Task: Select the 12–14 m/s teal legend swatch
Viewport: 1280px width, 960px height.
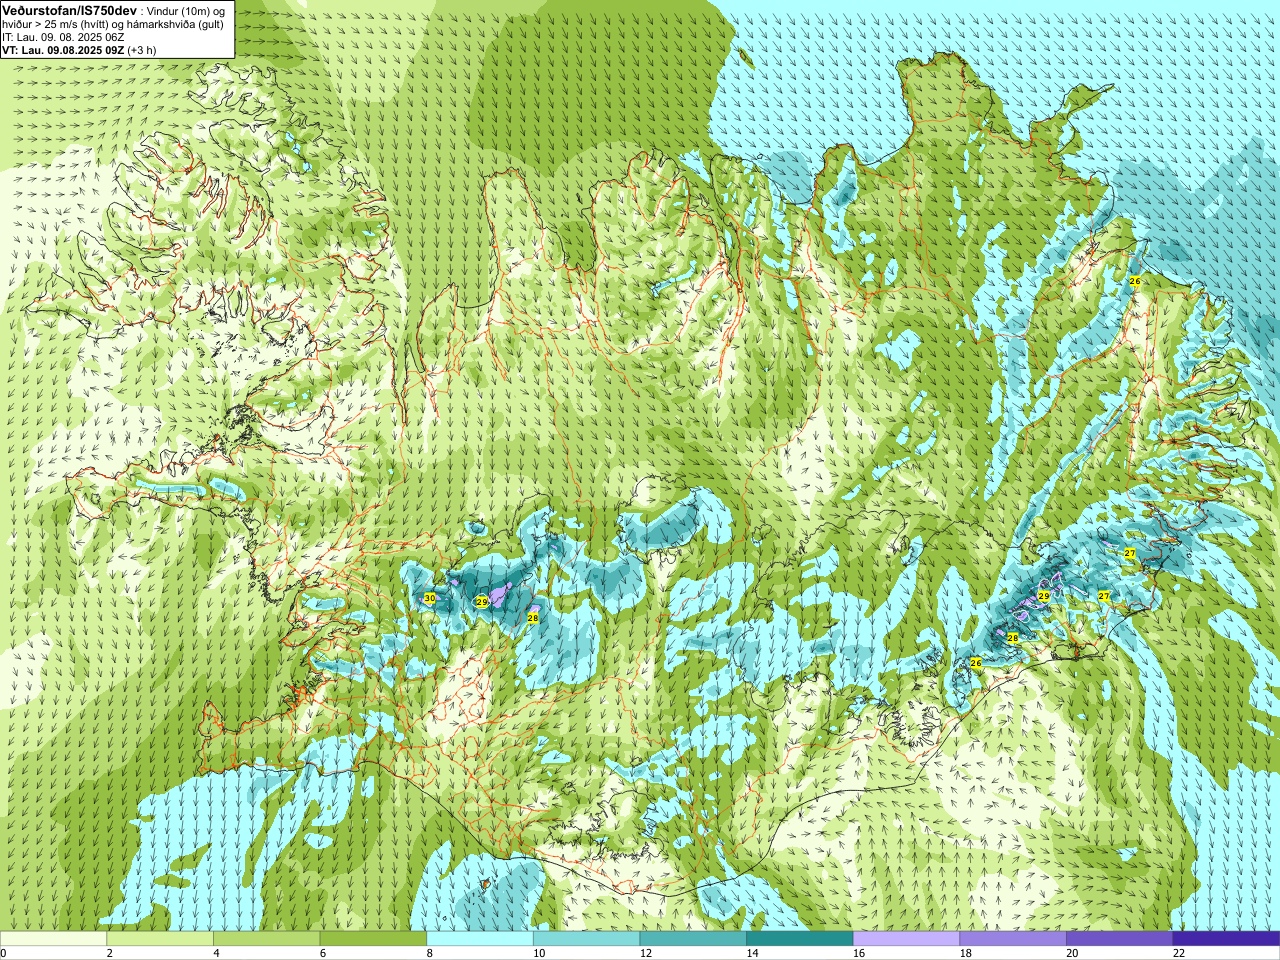Action: pyautogui.click(x=693, y=939)
